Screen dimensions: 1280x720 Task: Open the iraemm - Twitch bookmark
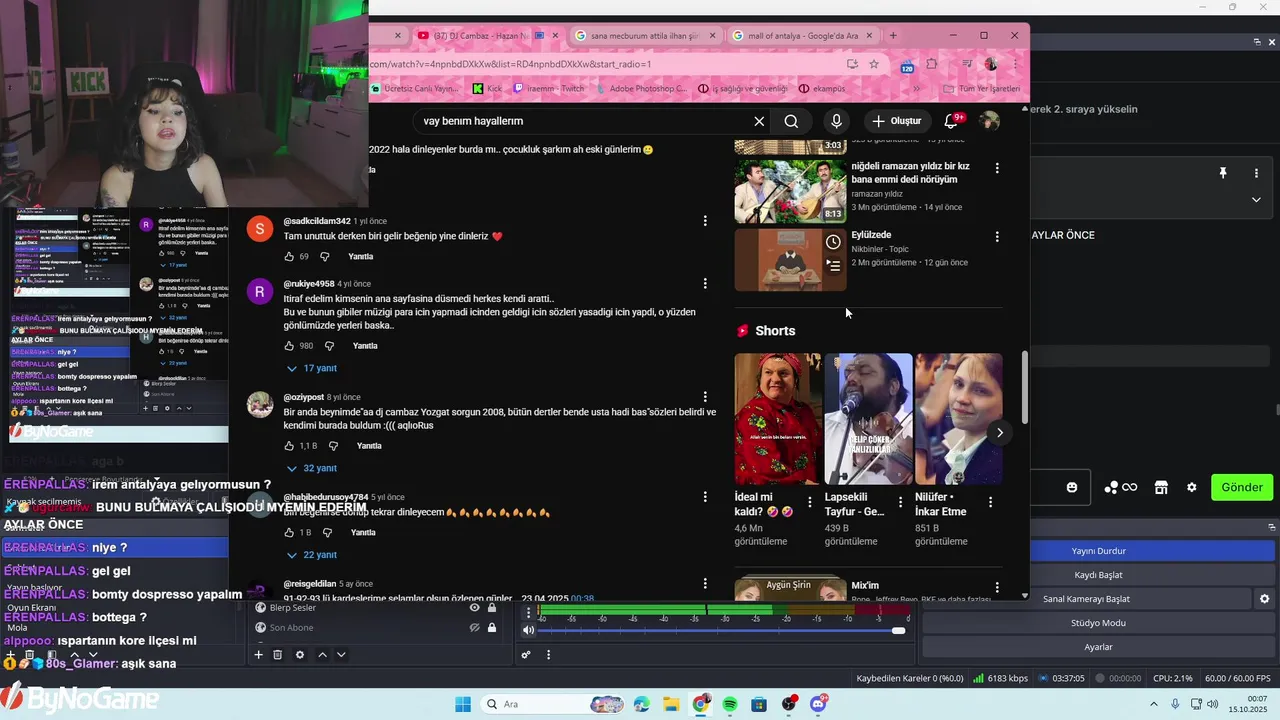tap(549, 89)
